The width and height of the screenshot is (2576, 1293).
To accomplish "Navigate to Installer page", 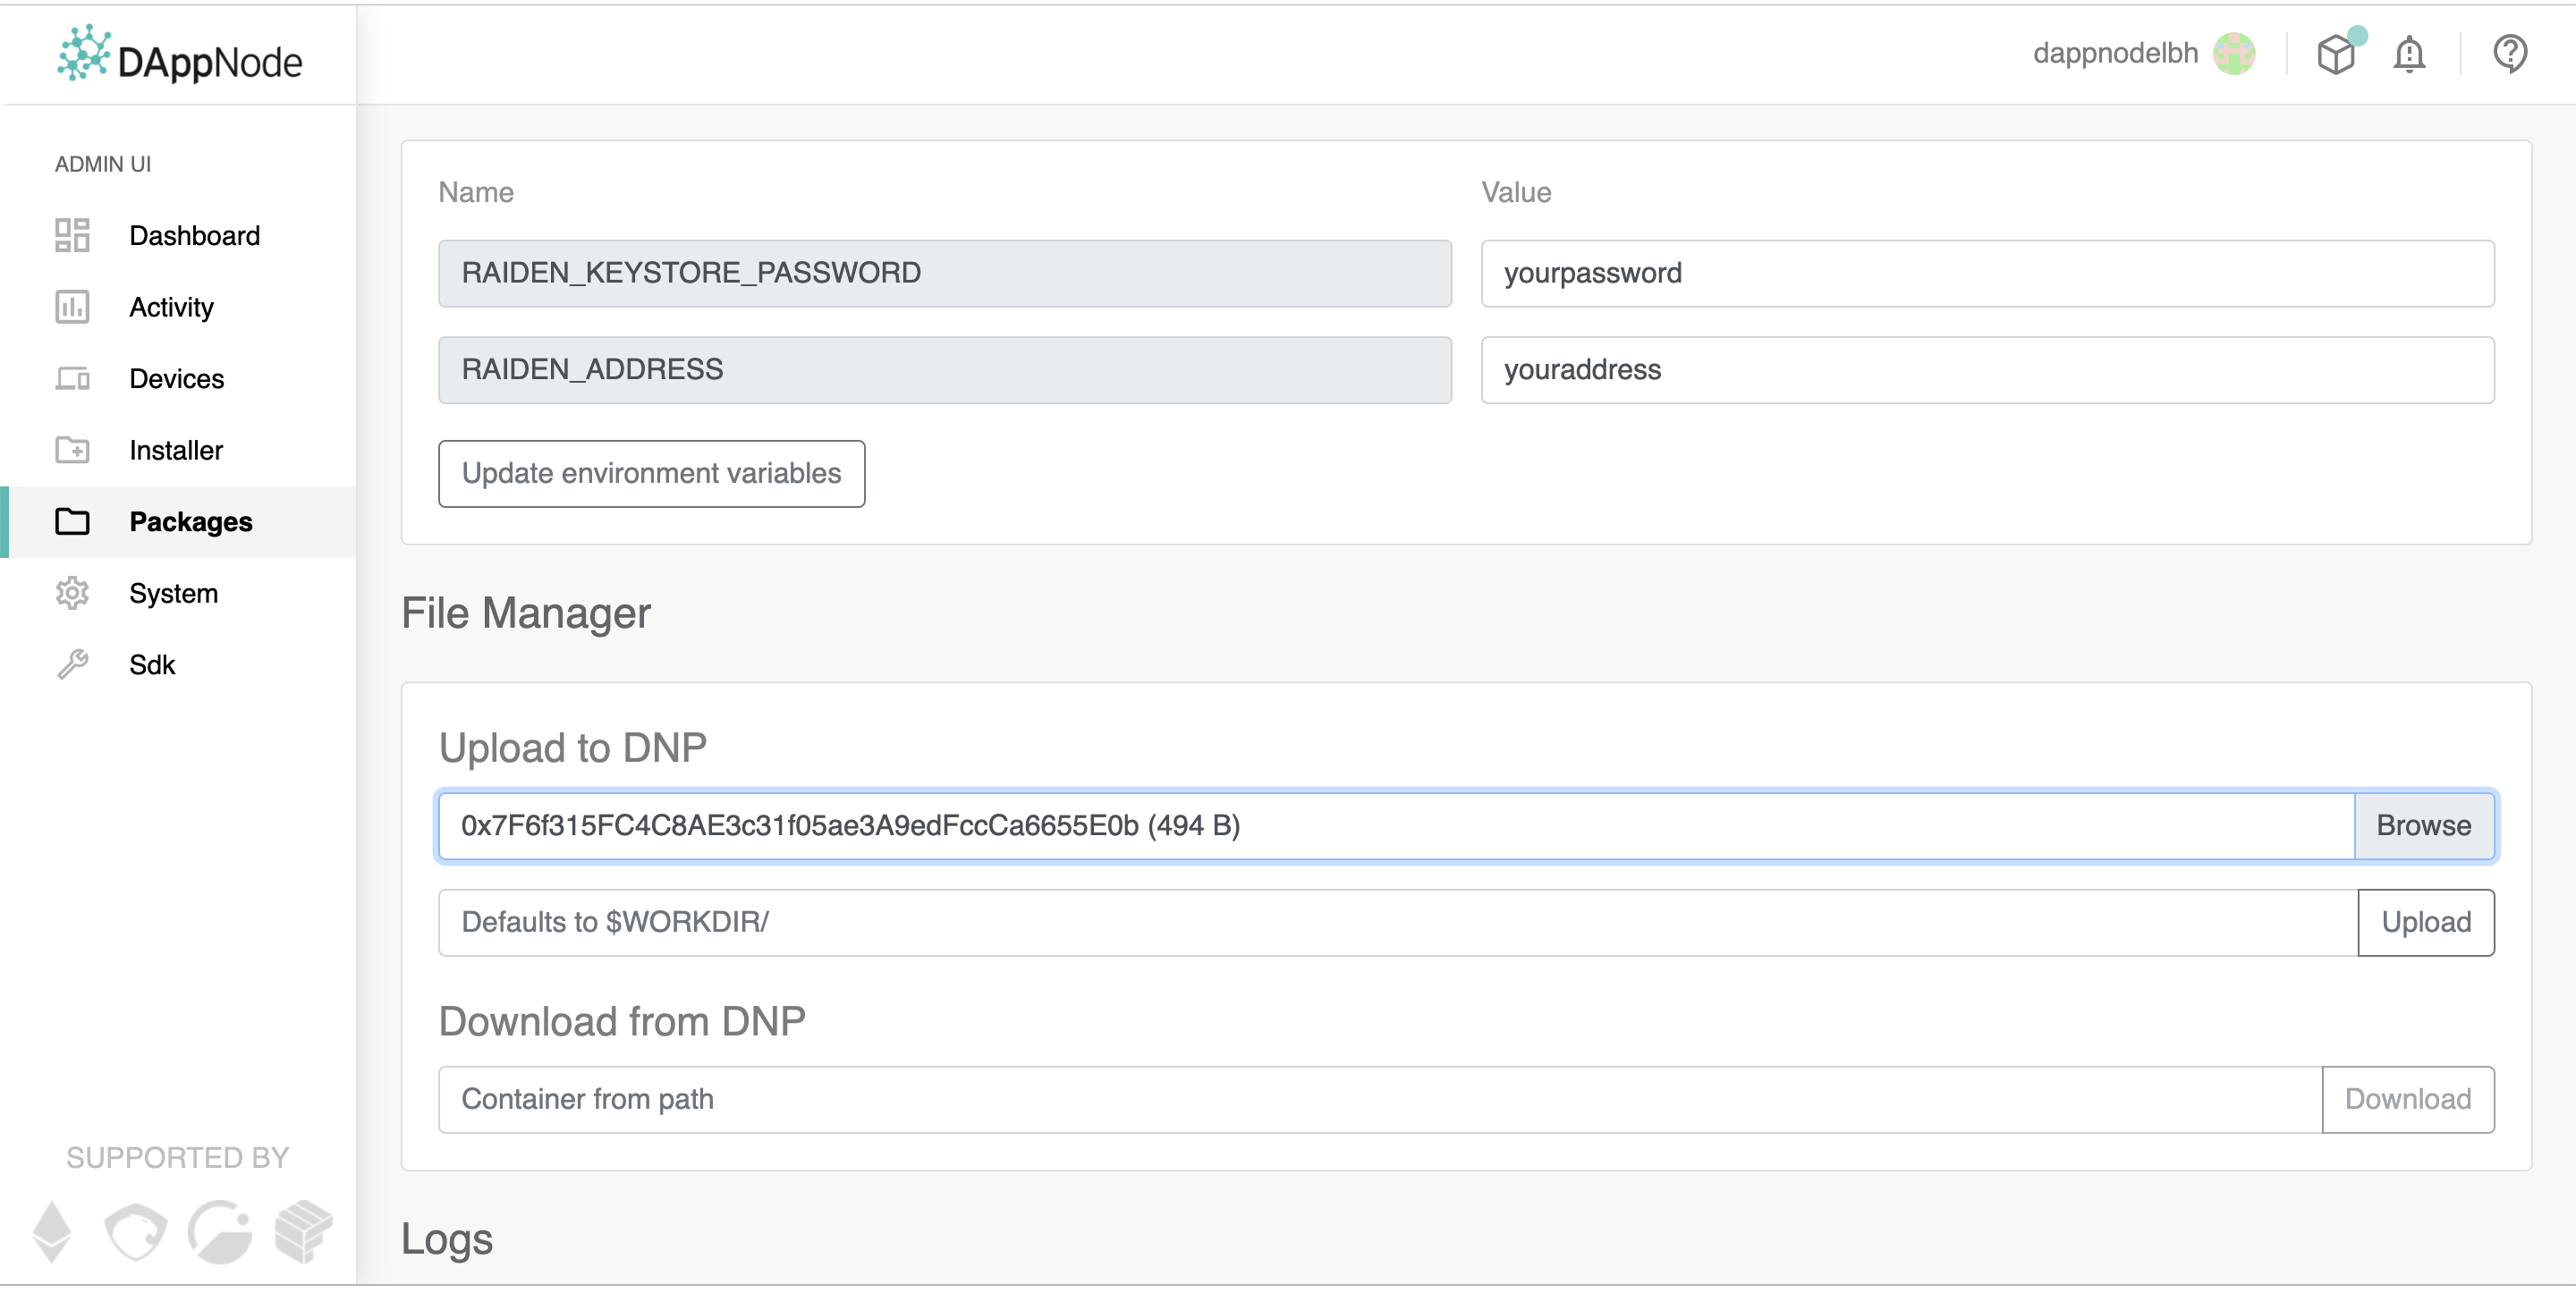I will point(176,450).
